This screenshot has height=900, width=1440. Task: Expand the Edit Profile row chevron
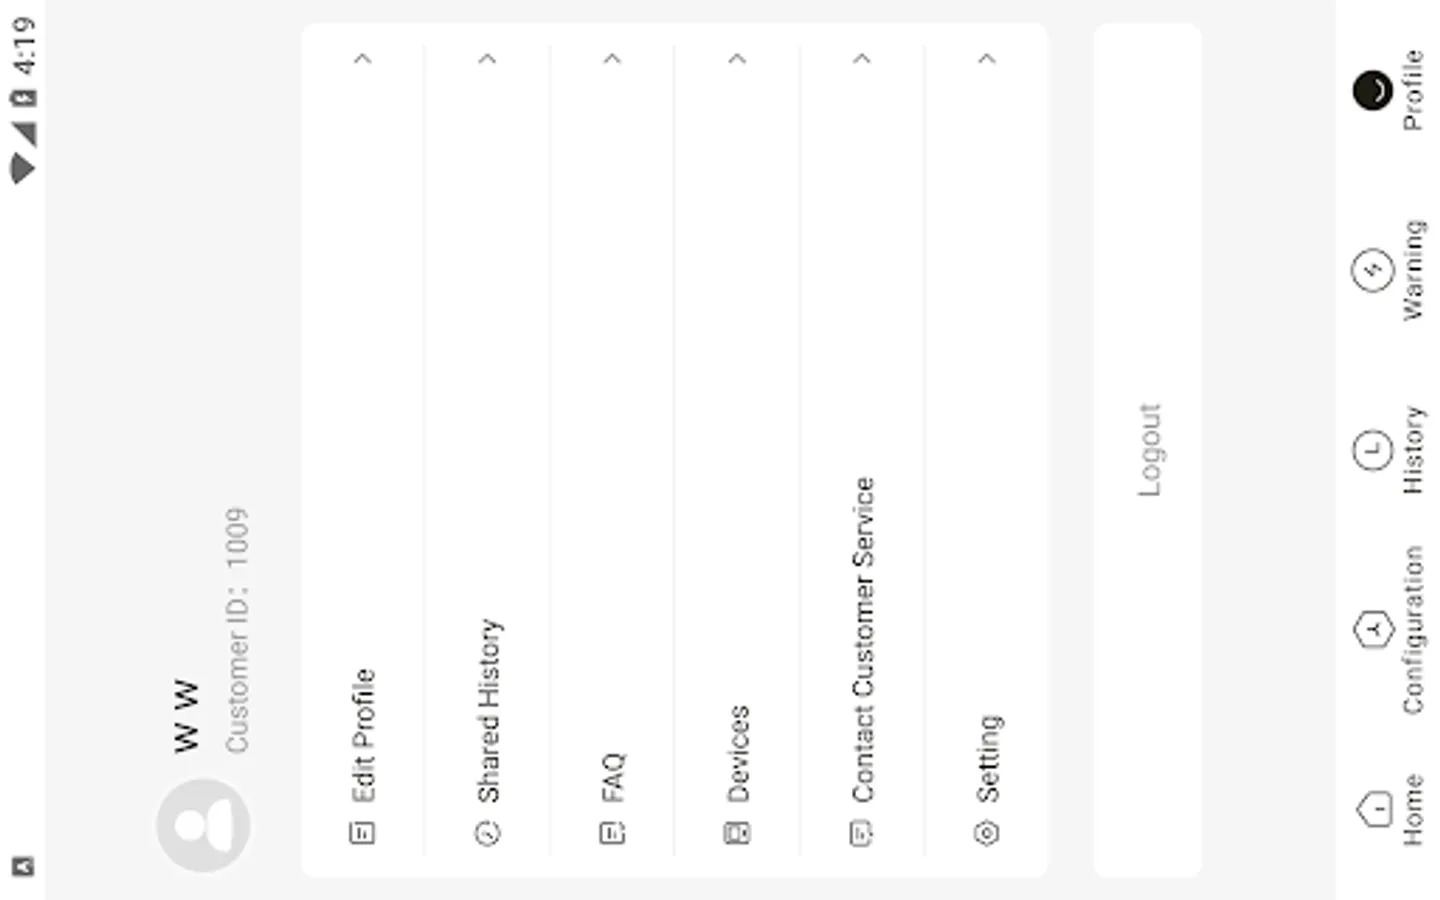tap(362, 59)
